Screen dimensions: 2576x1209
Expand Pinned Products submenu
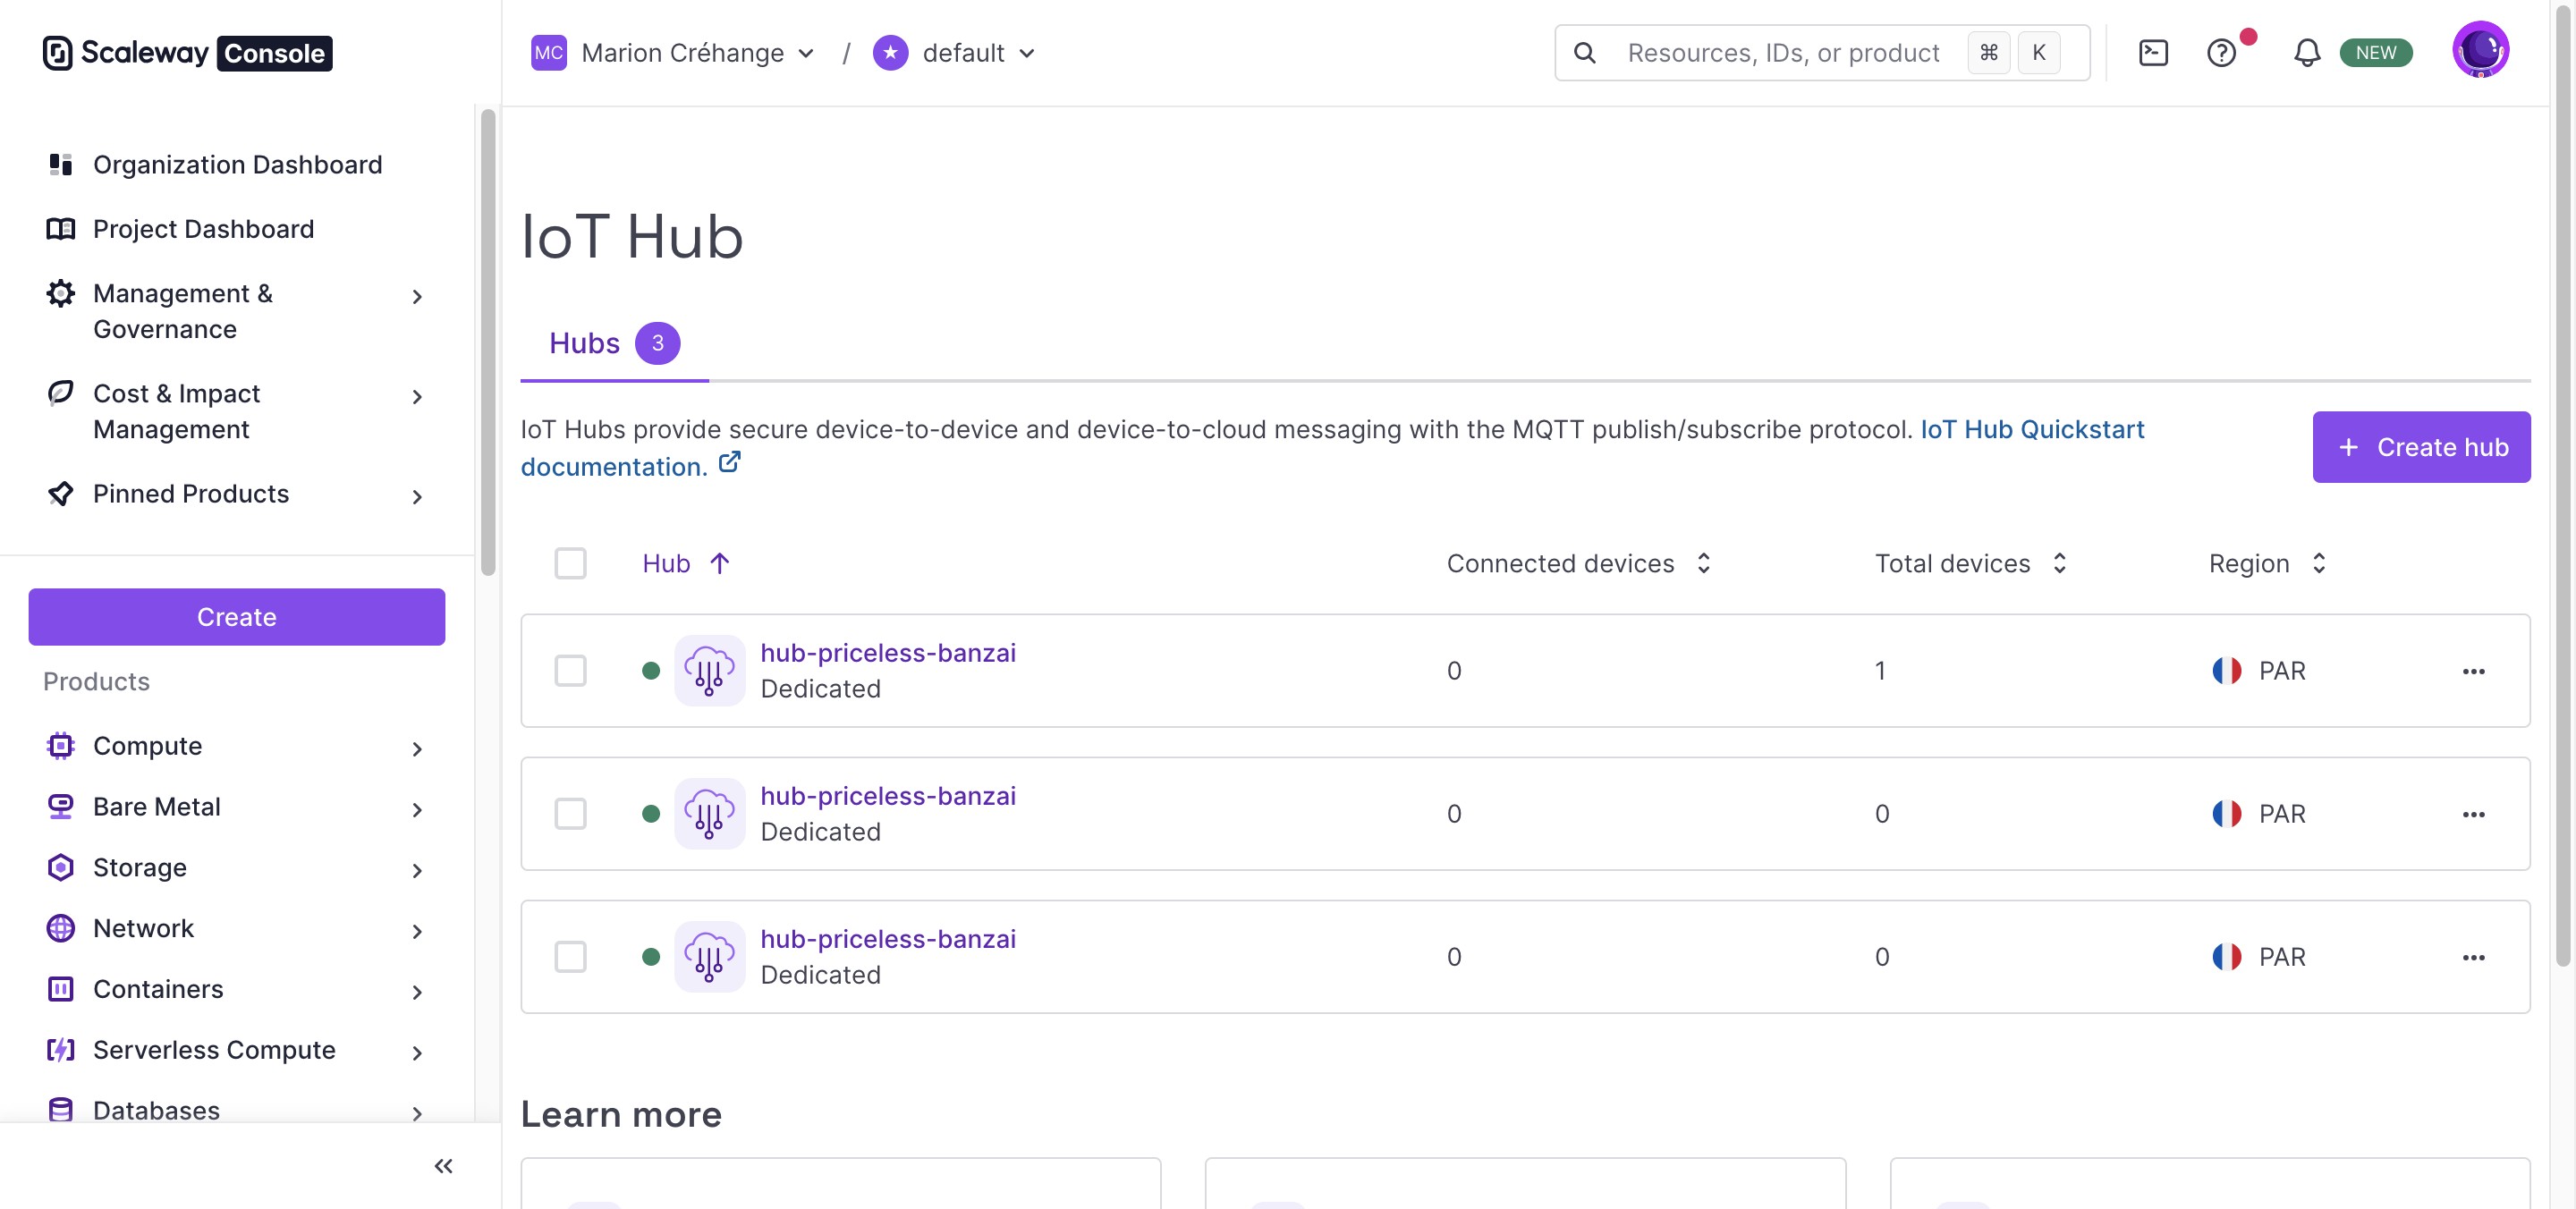click(417, 497)
